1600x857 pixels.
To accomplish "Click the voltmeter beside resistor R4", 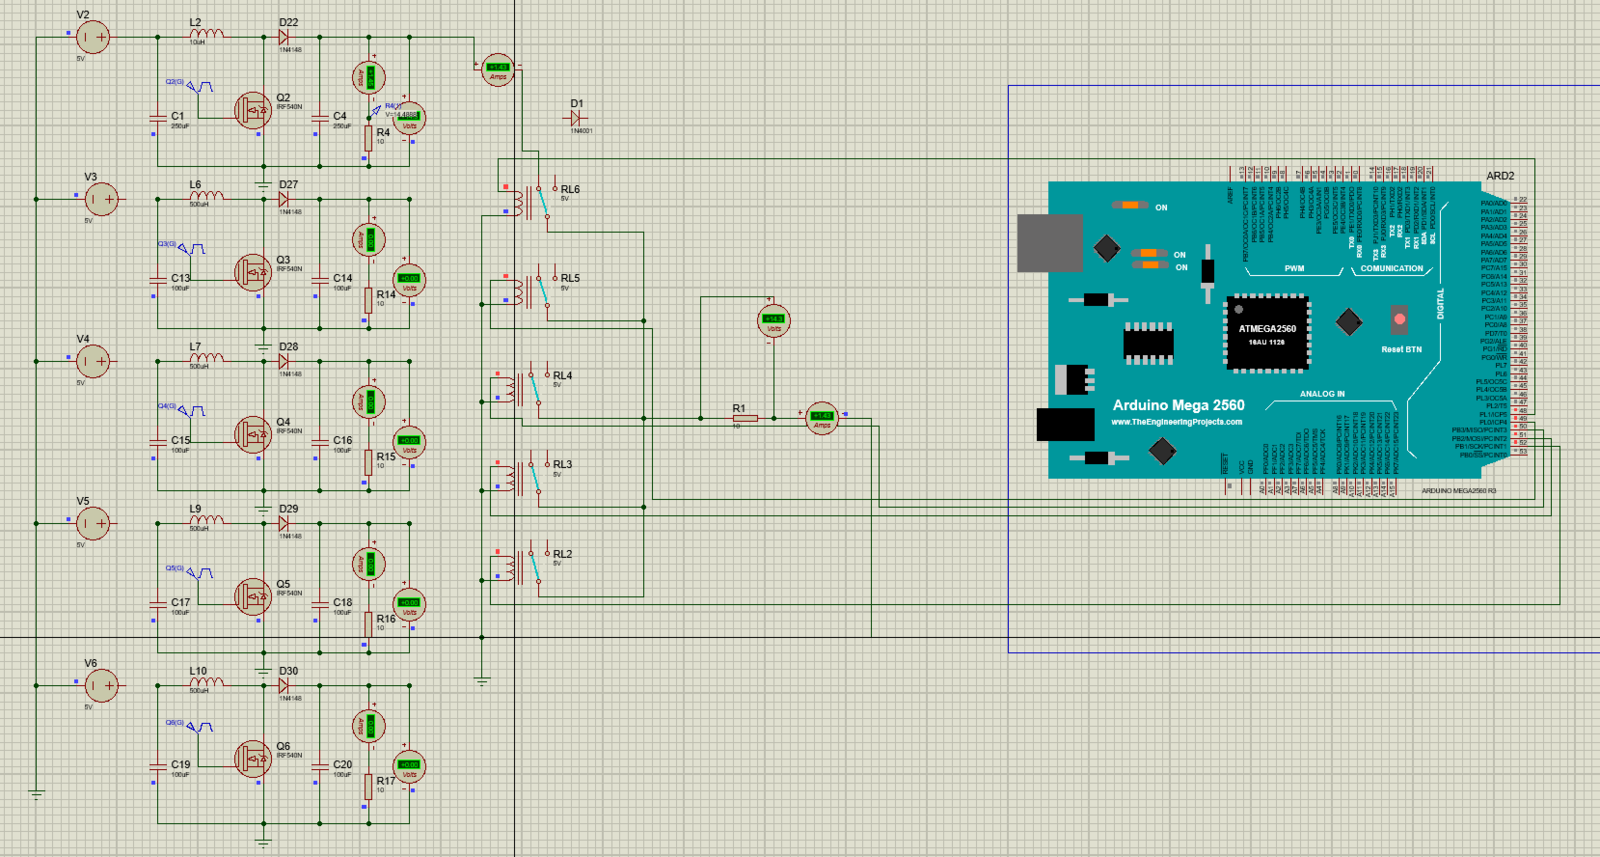I will pyautogui.click(x=409, y=118).
